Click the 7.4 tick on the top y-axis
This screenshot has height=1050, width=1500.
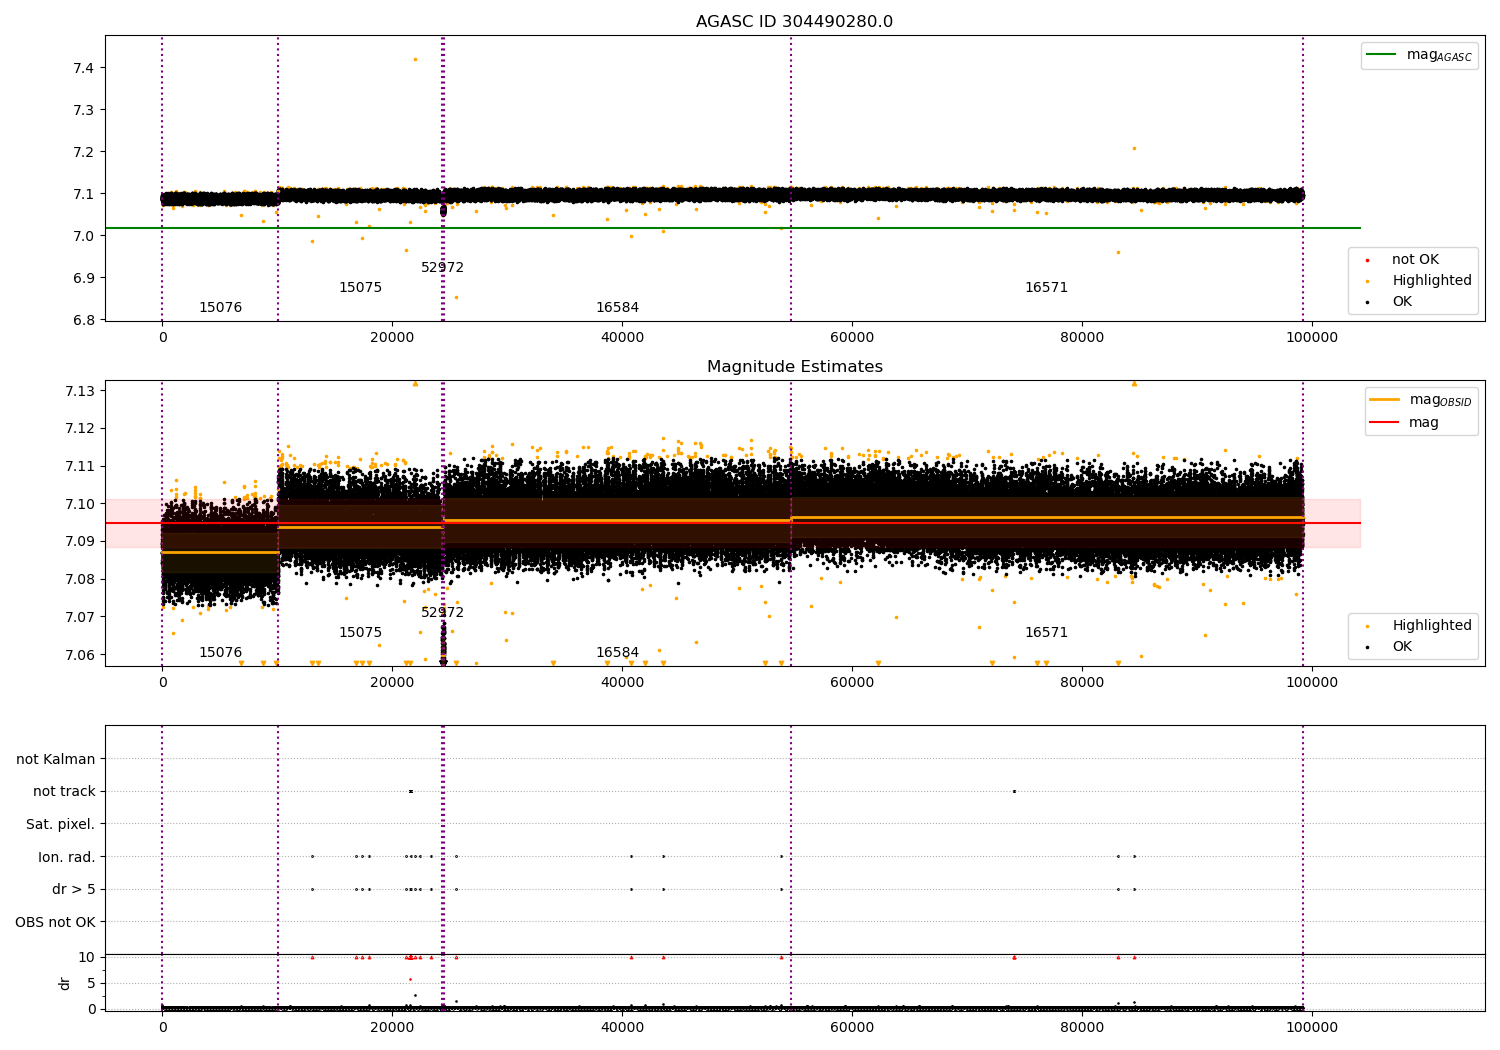click(83, 68)
